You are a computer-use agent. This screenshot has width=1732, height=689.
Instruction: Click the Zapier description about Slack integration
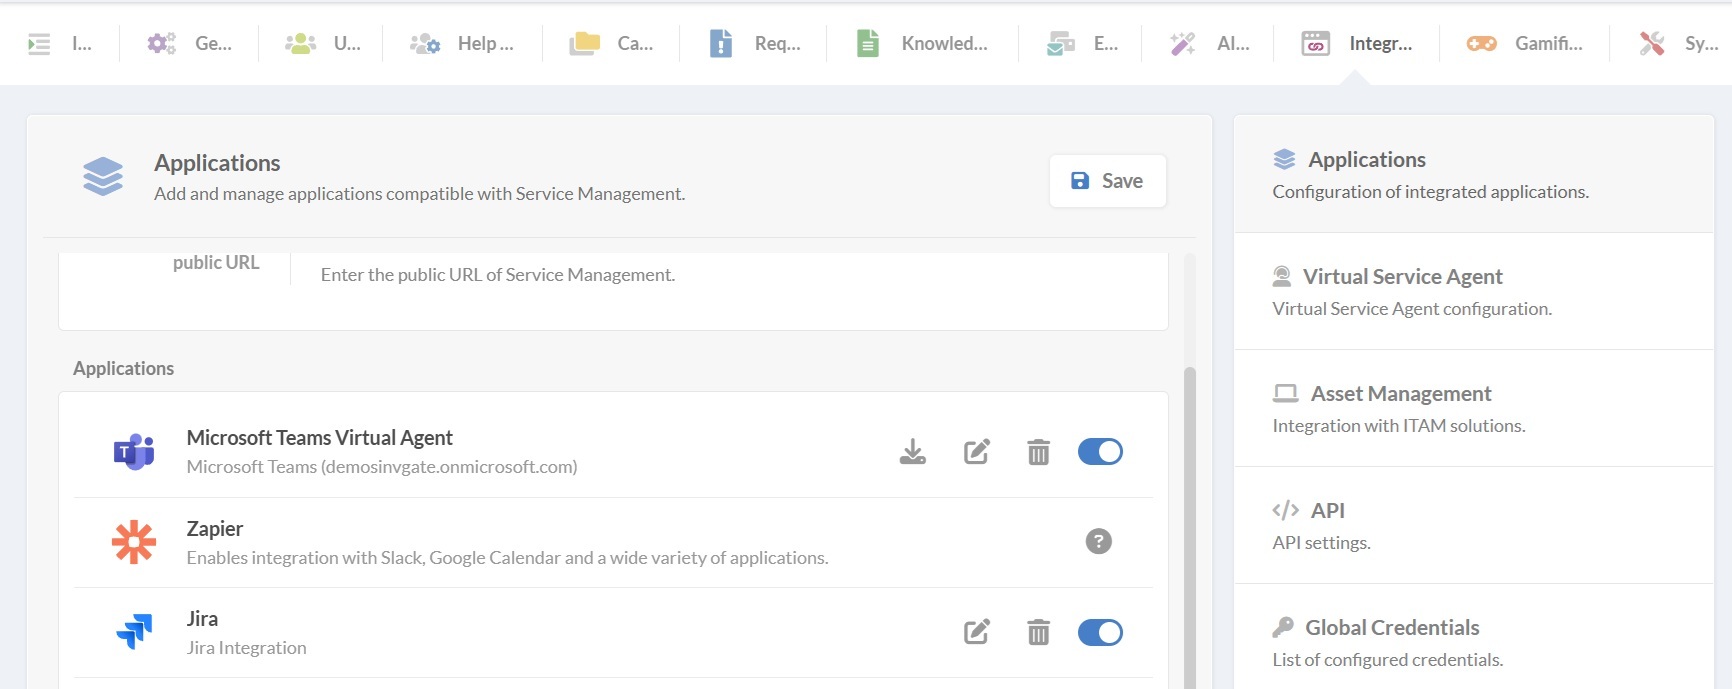[507, 558]
